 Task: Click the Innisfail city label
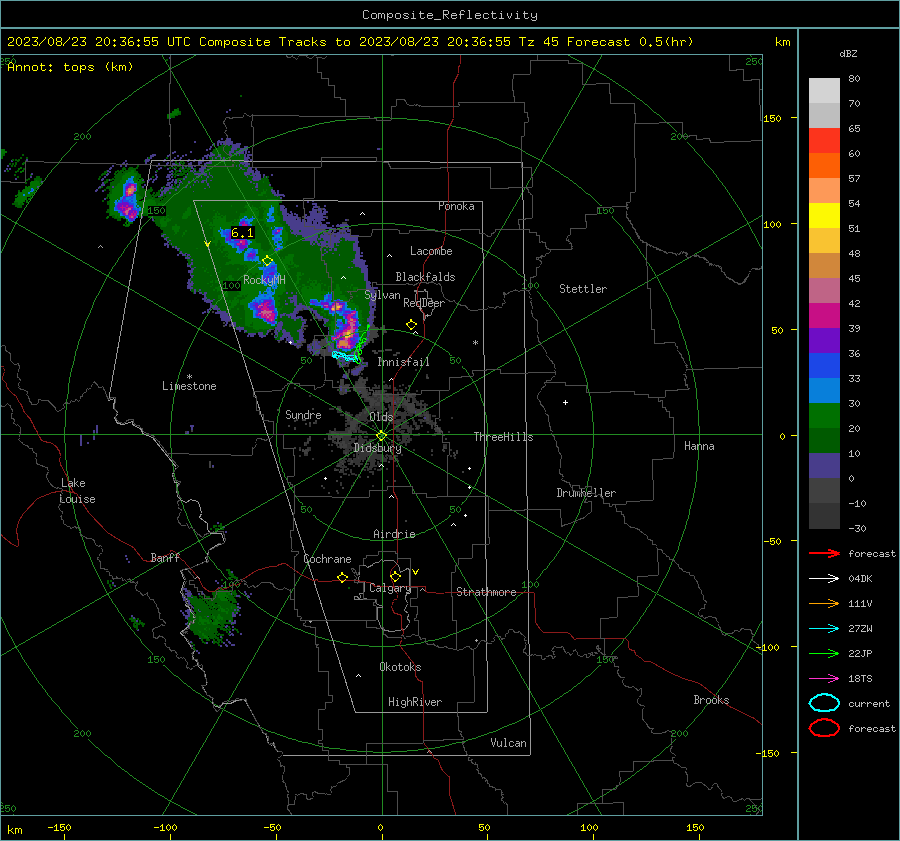click(403, 362)
